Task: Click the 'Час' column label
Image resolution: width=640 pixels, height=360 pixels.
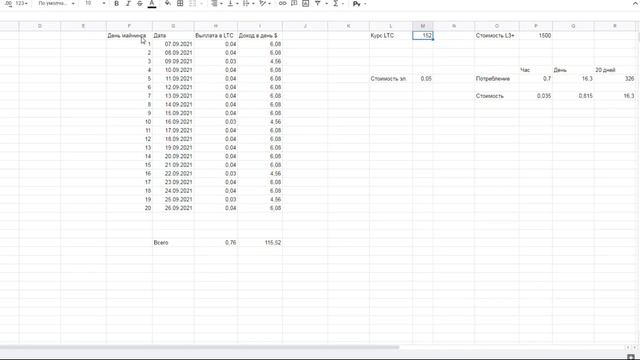Action: 536,70
